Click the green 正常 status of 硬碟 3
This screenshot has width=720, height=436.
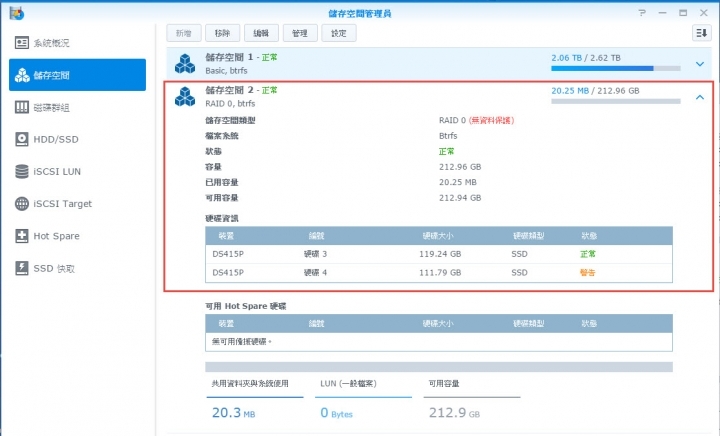point(588,254)
